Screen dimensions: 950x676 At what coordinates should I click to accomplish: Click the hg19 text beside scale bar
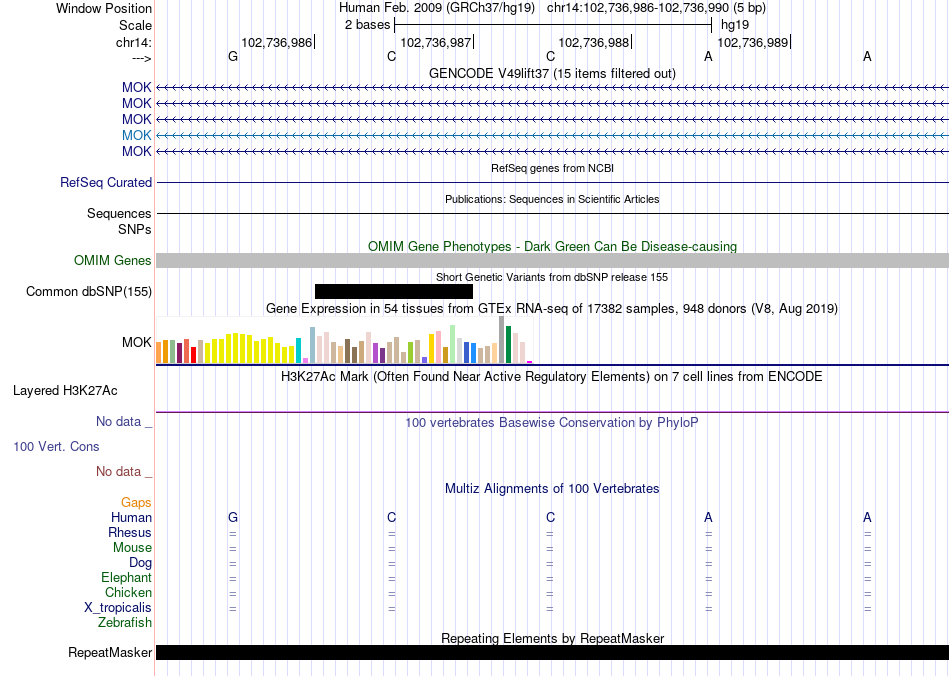735,25
